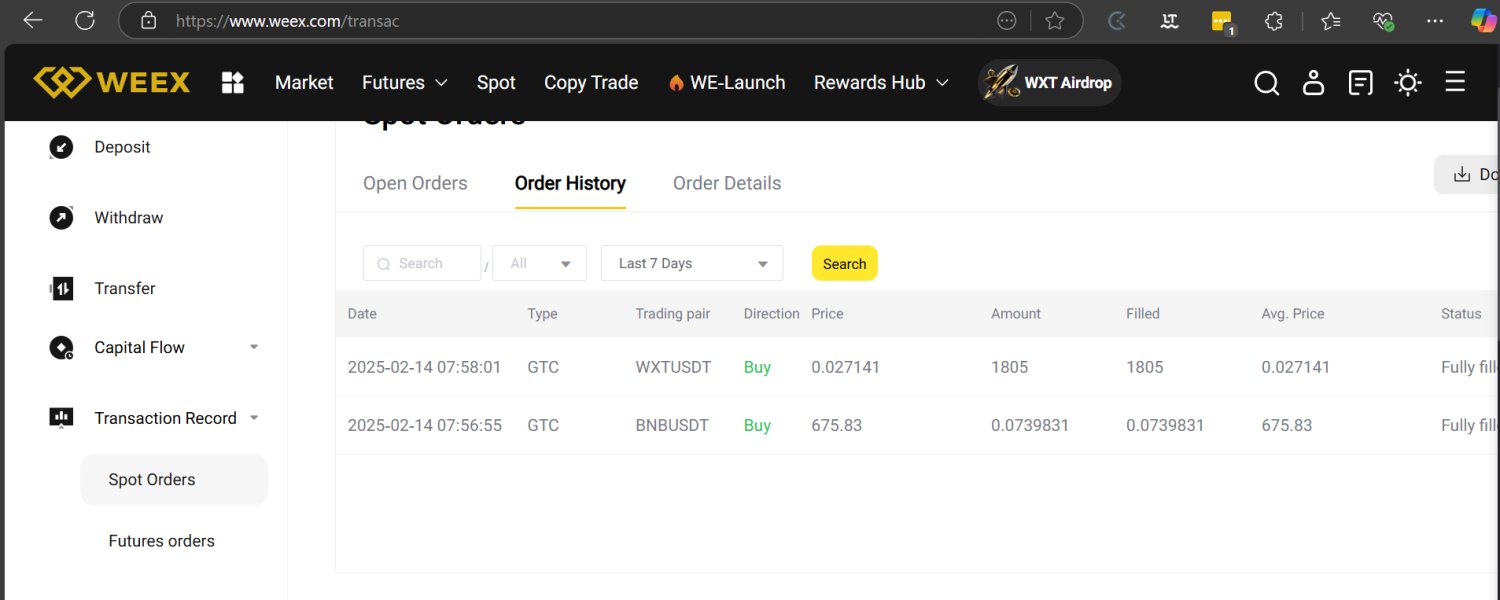Open the All quote currency dropdown
This screenshot has width=1500, height=600.
(x=540, y=263)
